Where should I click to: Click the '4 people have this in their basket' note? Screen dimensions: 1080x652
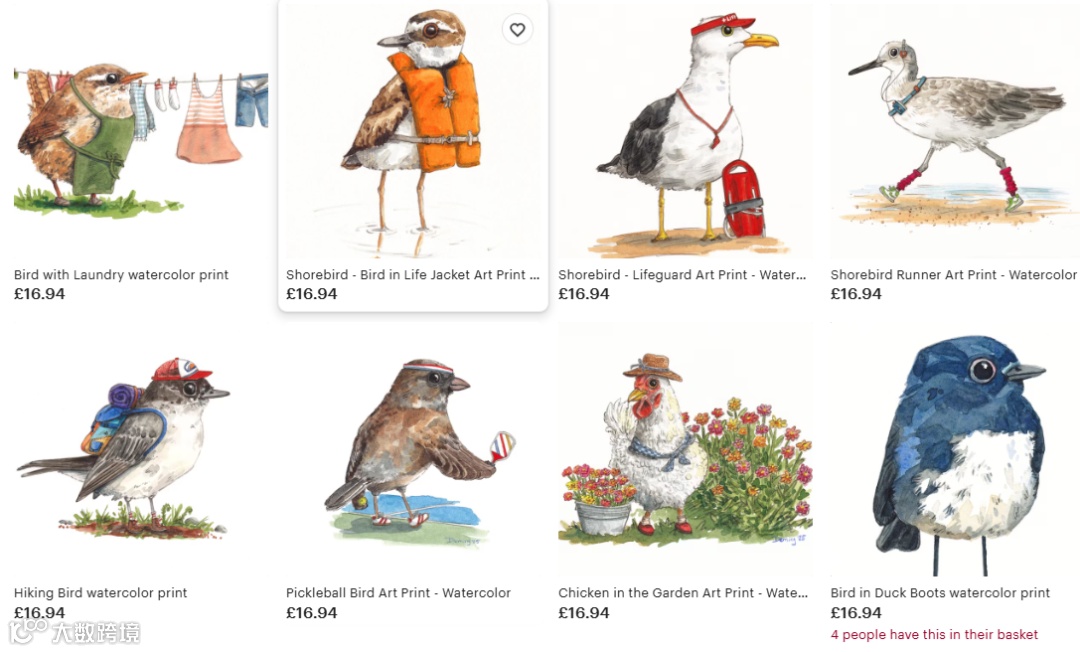click(934, 634)
